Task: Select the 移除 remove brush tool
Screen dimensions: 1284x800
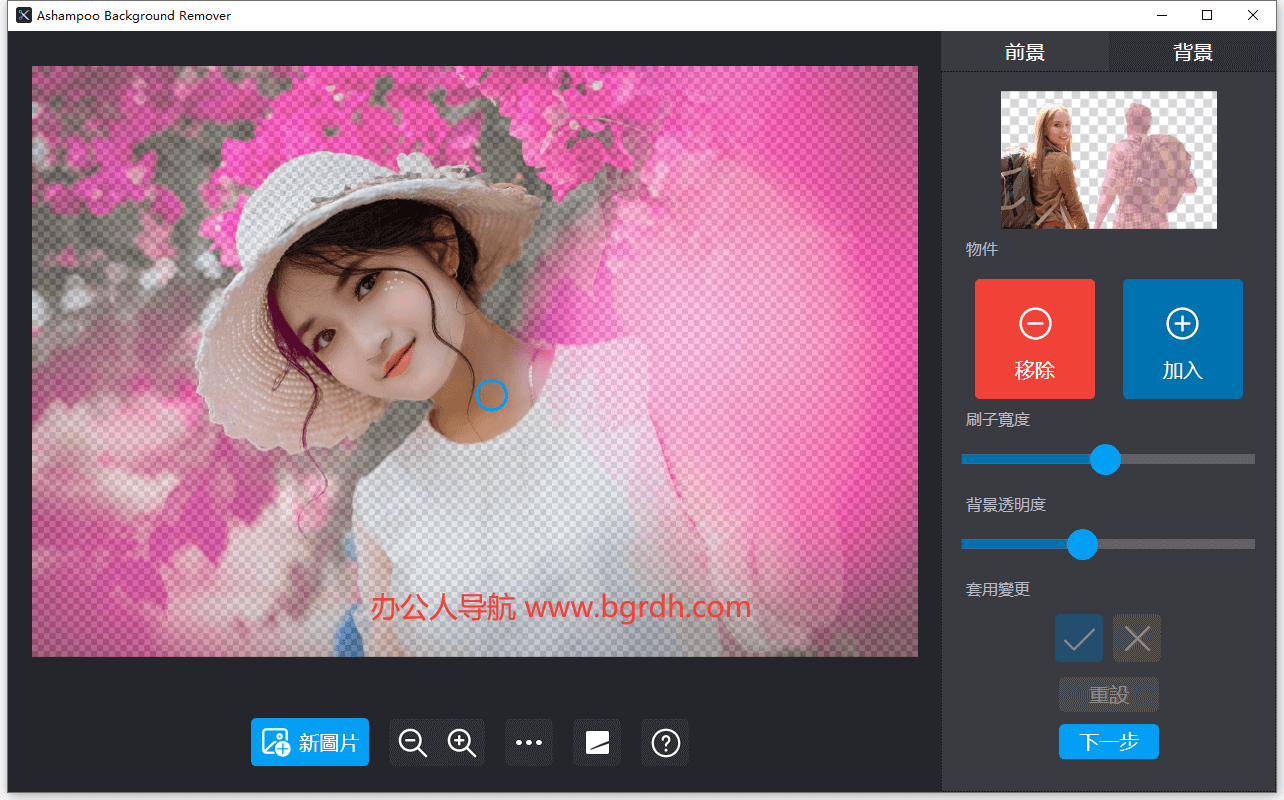Action: tap(1034, 338)
